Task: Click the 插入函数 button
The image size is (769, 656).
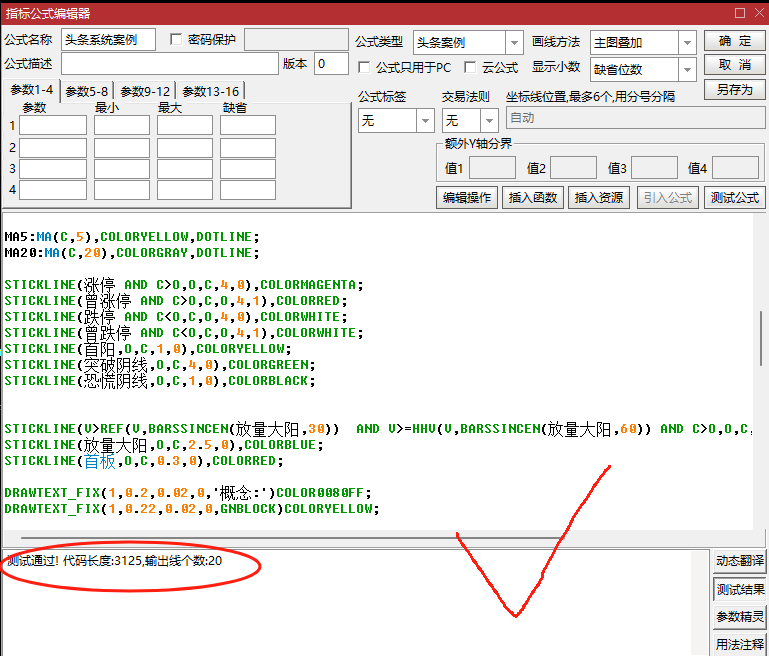Action: (531, 197)
